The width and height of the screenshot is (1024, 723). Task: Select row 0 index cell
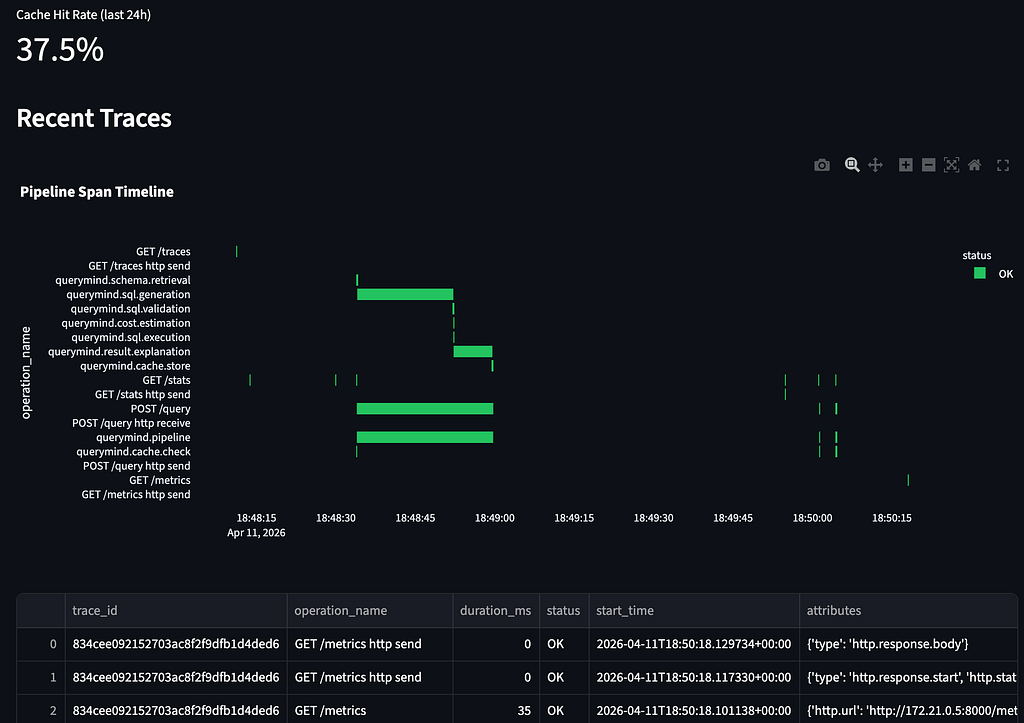[x=41, y=644]
